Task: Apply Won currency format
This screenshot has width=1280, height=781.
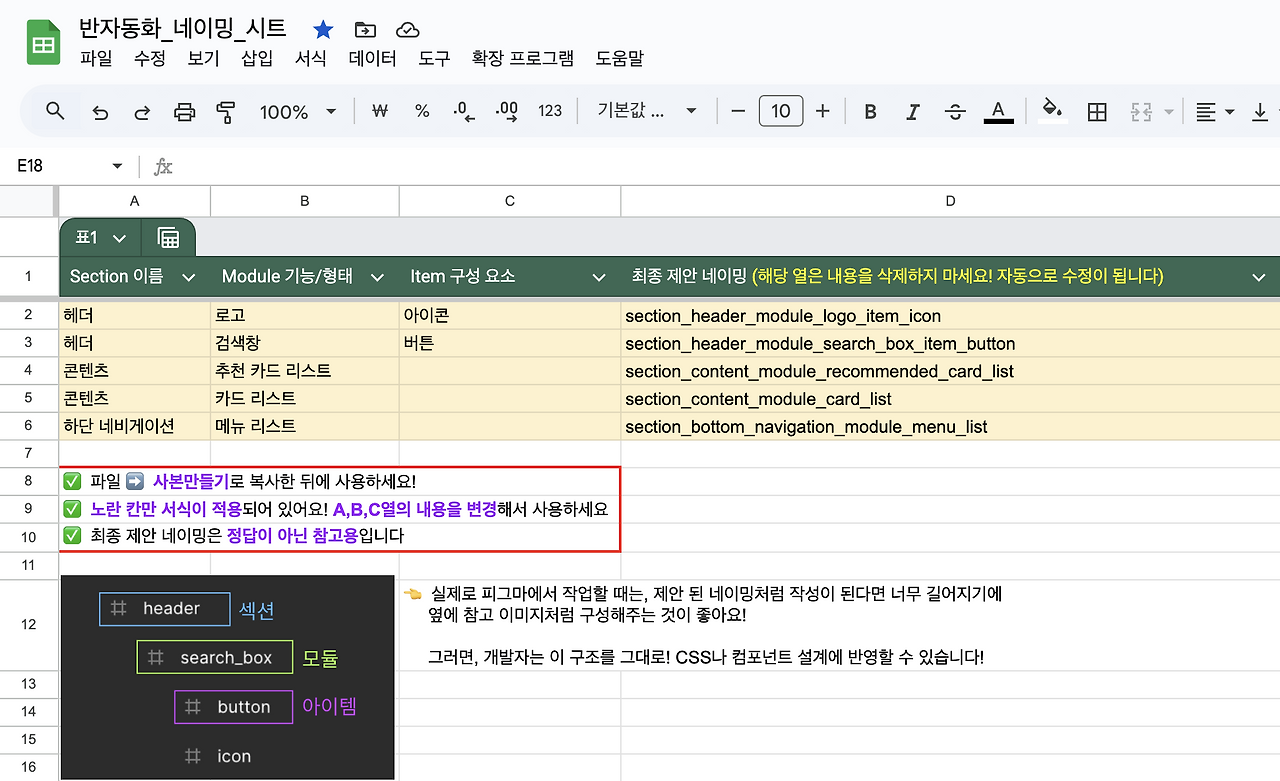Action: coord(379,111)
